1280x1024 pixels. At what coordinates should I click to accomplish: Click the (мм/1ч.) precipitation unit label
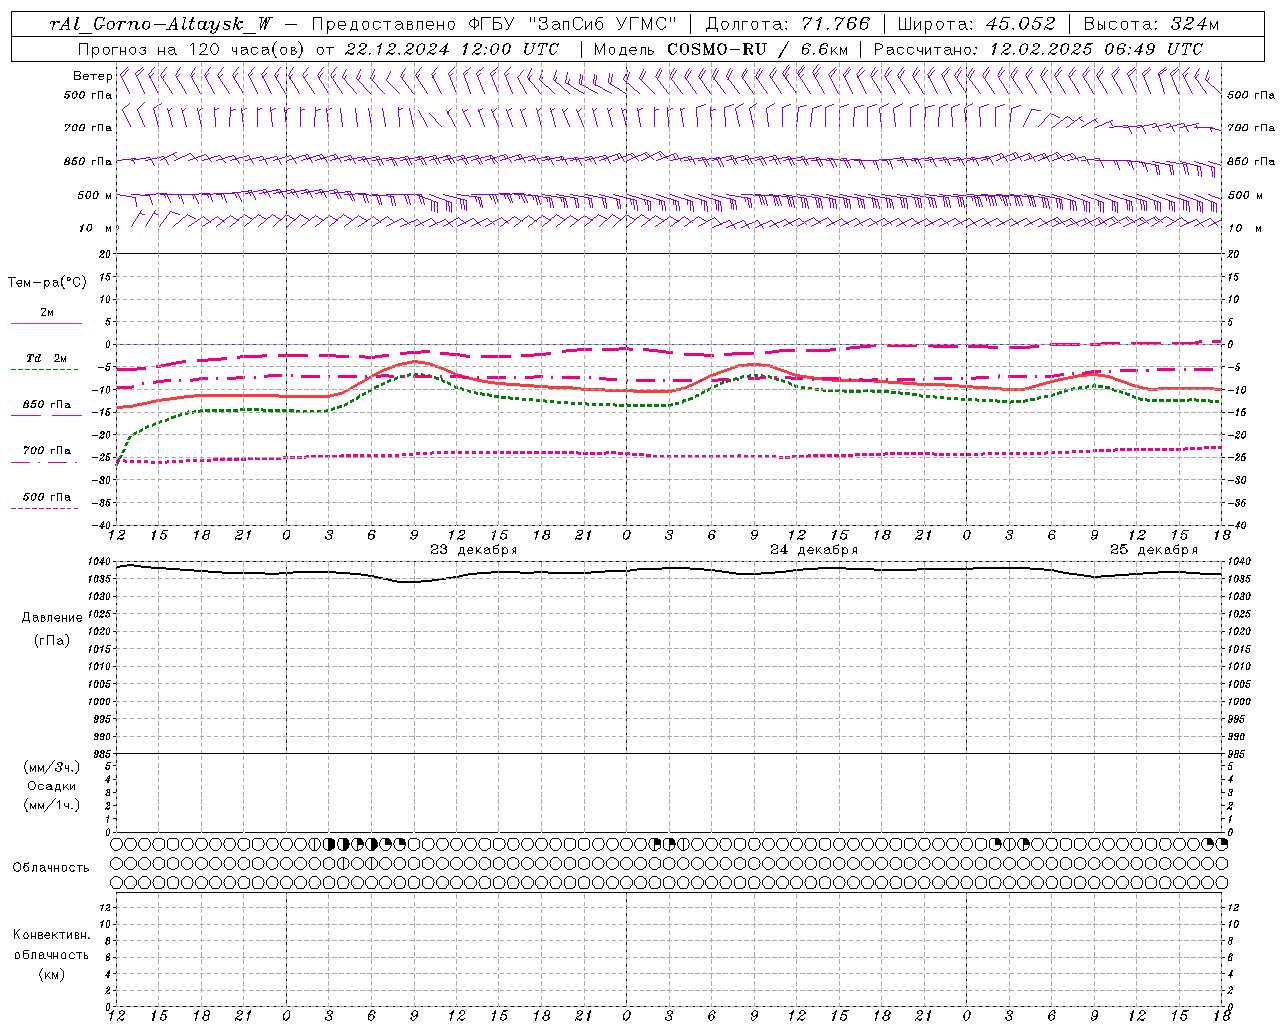point(52,805)
